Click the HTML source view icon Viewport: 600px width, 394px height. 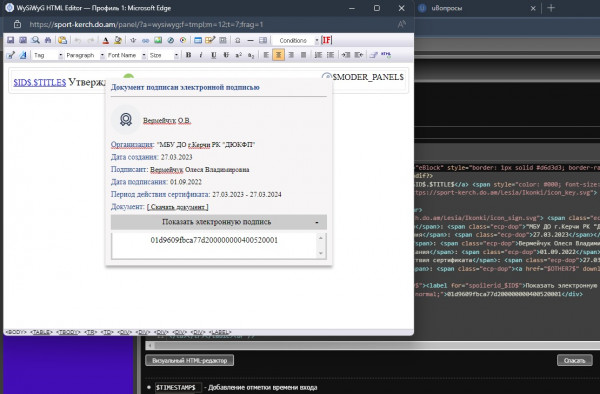[386, 55]
